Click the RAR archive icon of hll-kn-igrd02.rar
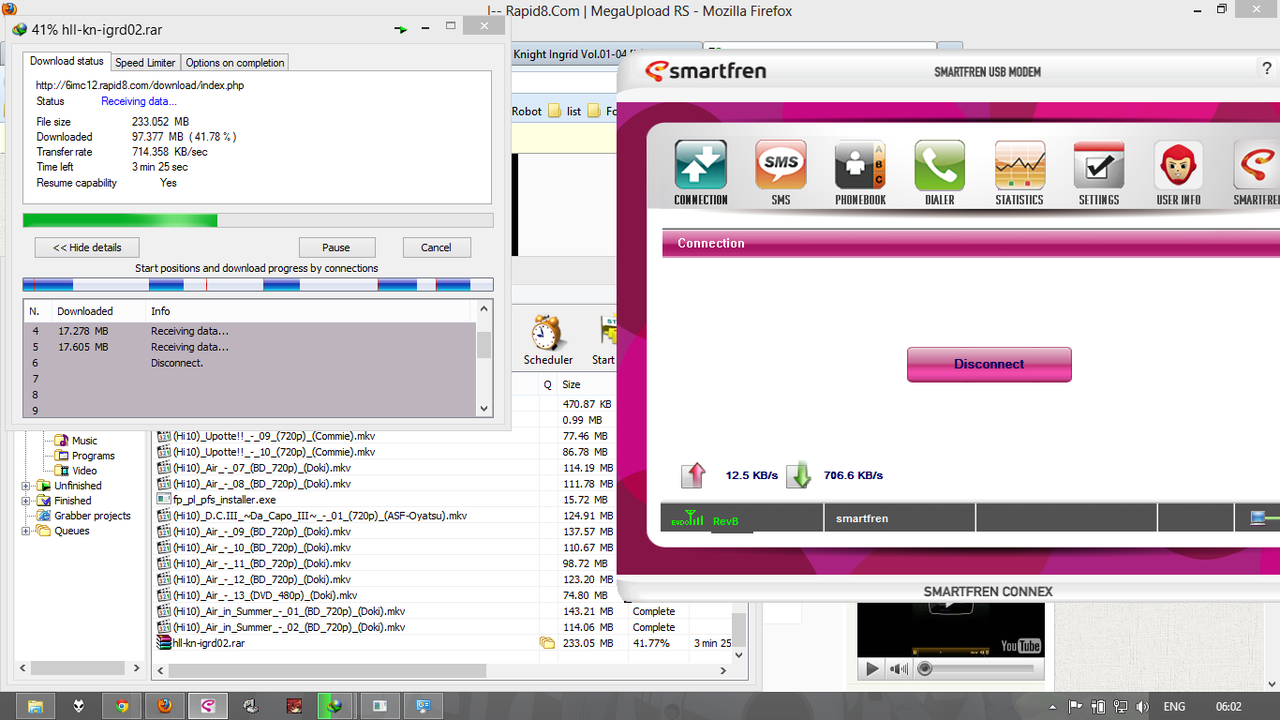This screenshot has width=1280, height=720. [164, 643]
